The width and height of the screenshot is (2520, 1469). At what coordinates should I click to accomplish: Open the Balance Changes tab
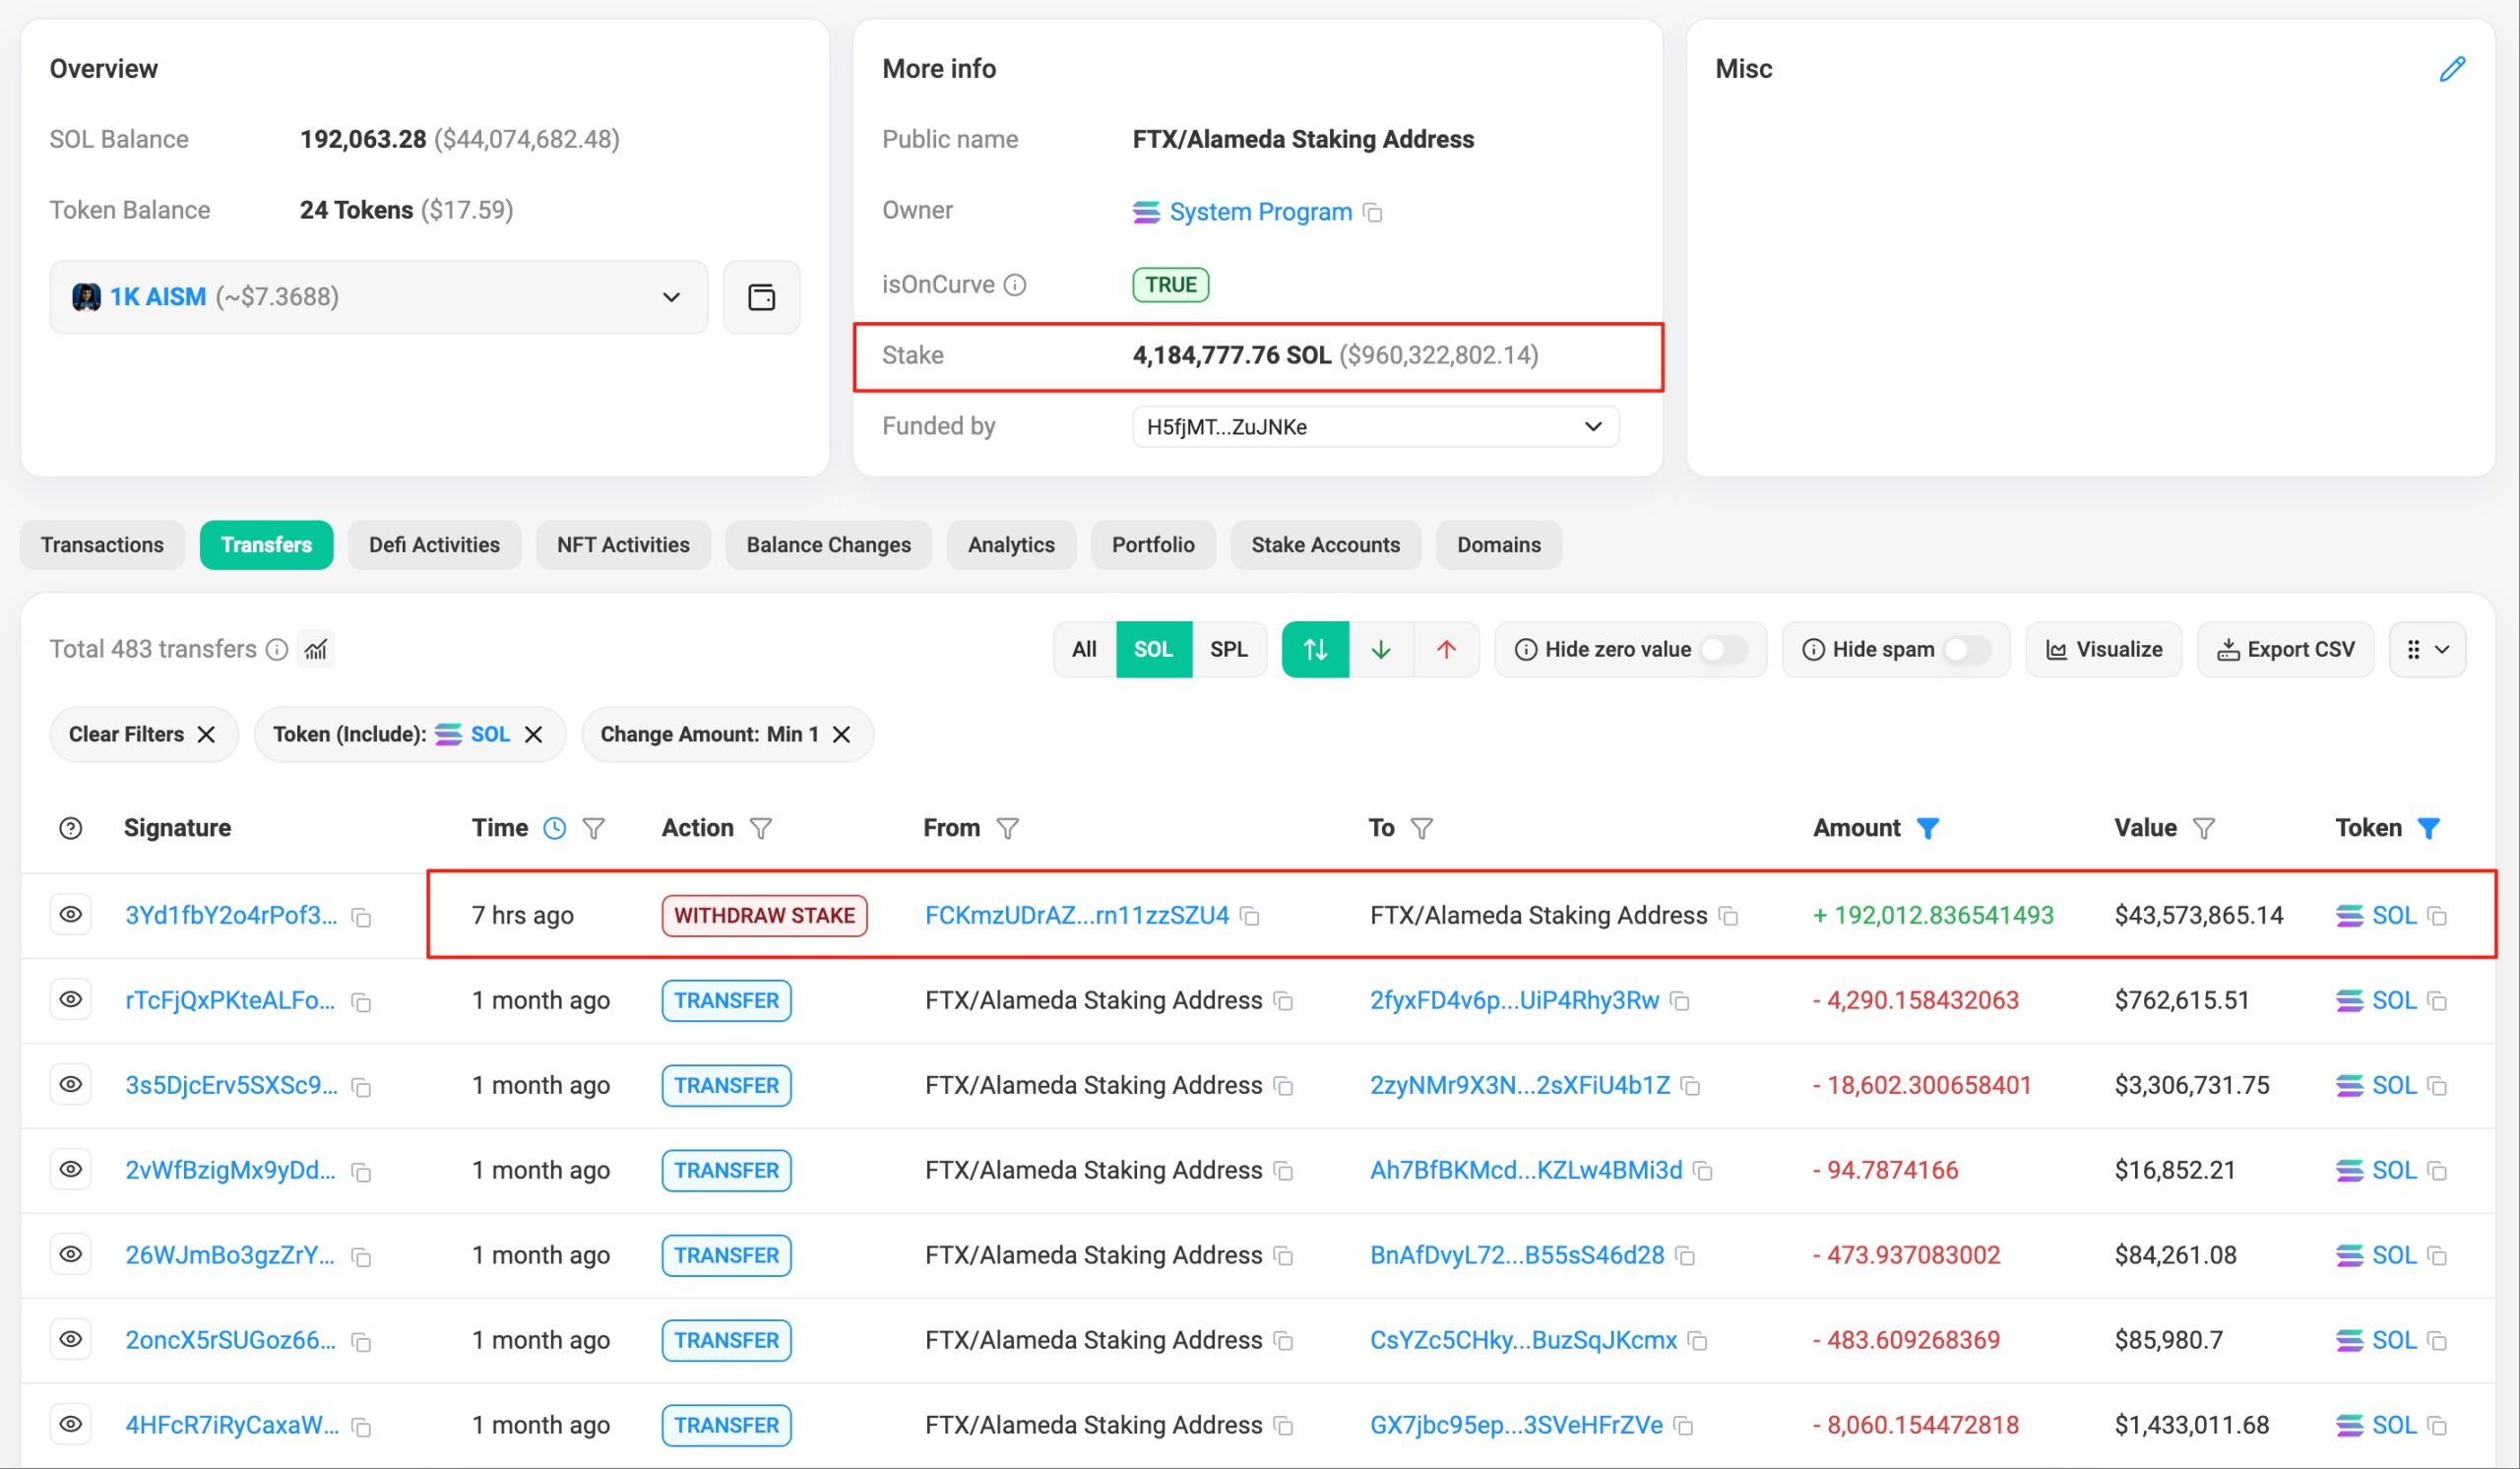pos(828,545)
